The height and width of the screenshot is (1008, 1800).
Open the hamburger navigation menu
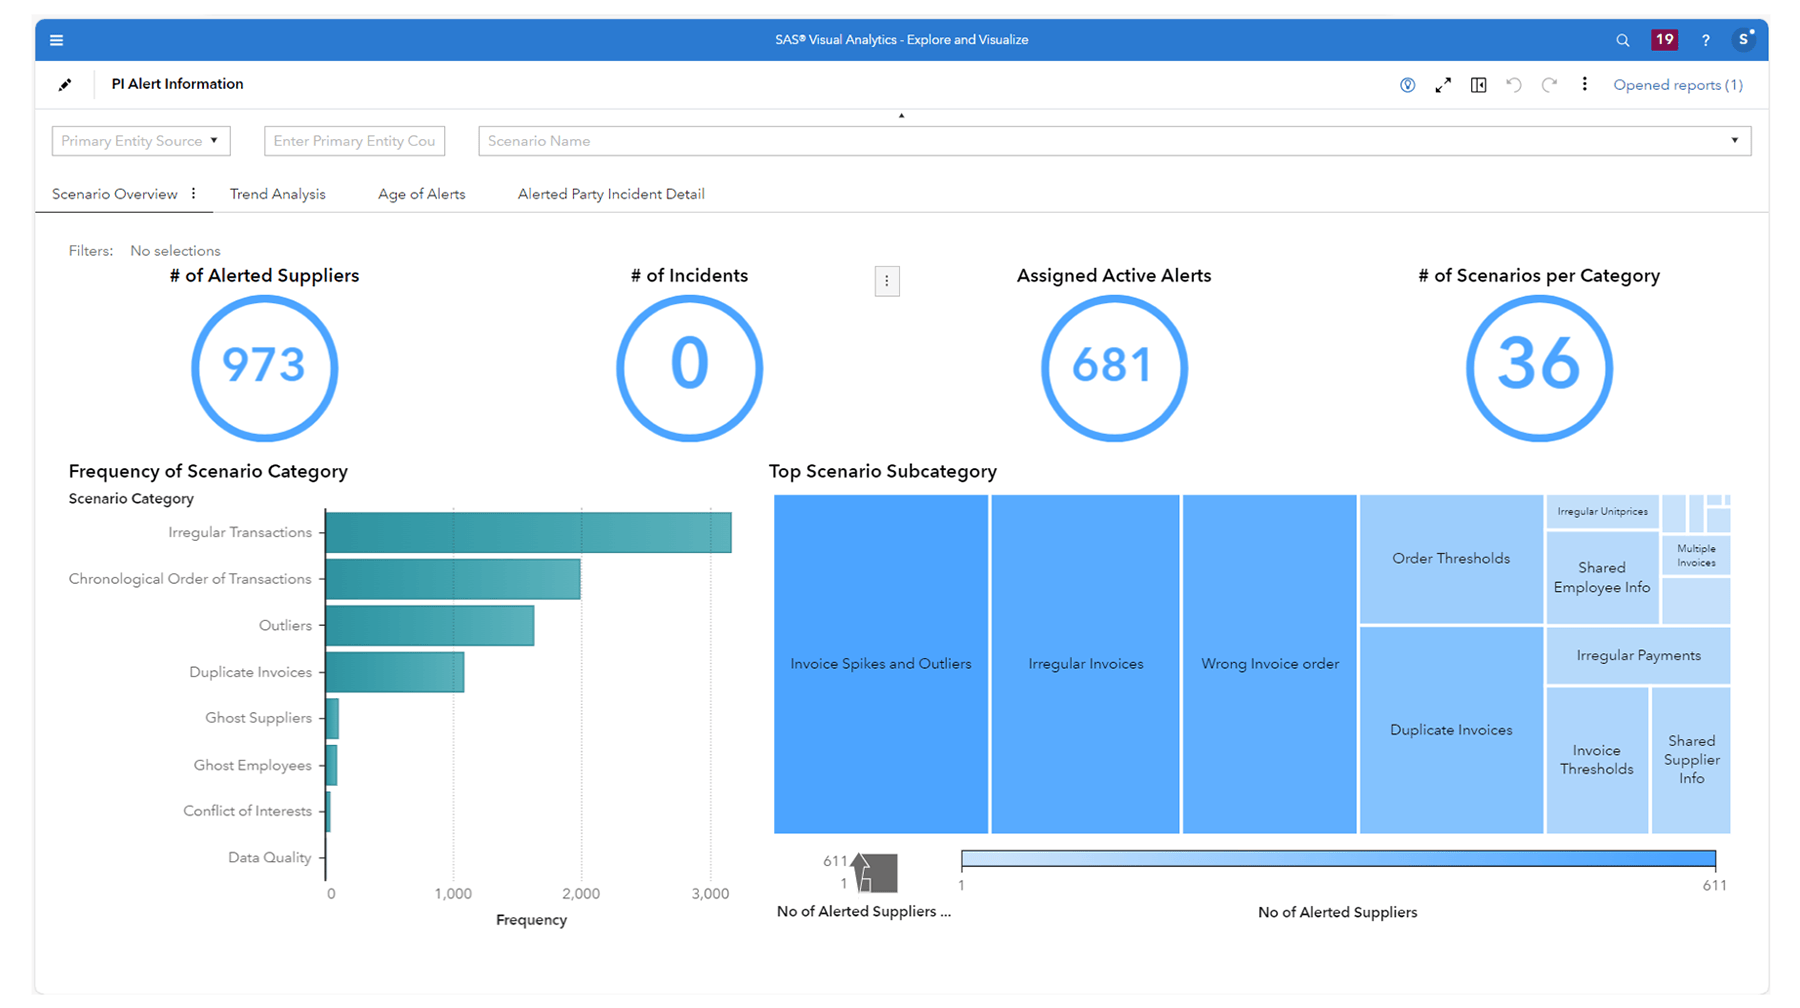point(56,40)
